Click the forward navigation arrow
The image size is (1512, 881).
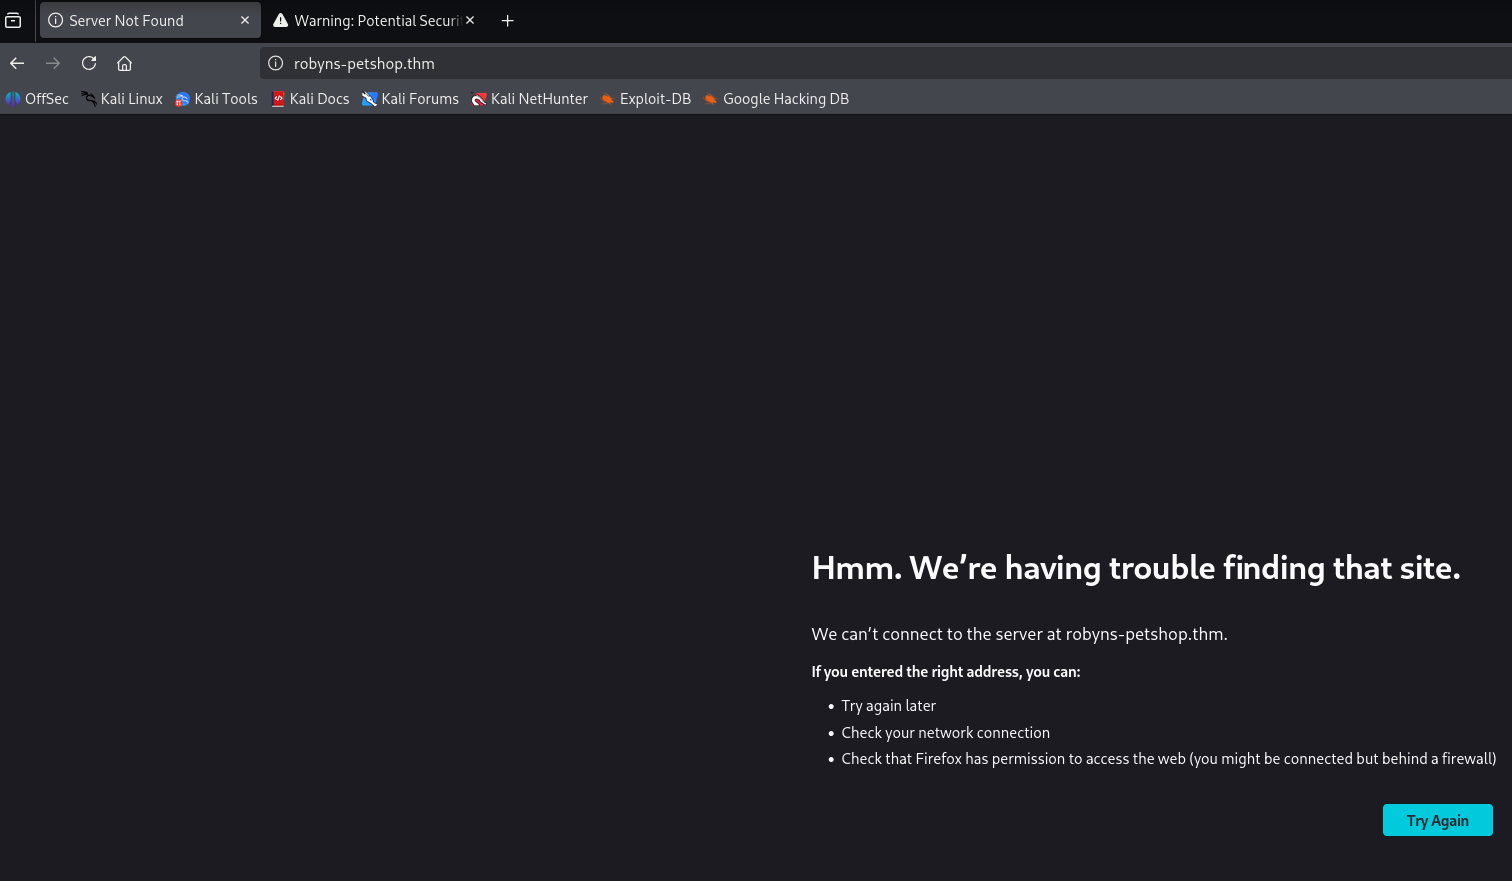53,63
